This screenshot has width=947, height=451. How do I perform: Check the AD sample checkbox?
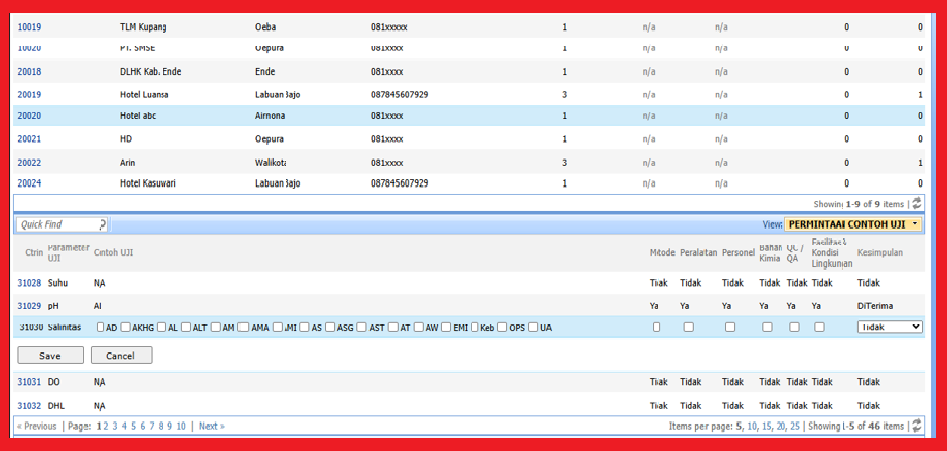(101, 327)
